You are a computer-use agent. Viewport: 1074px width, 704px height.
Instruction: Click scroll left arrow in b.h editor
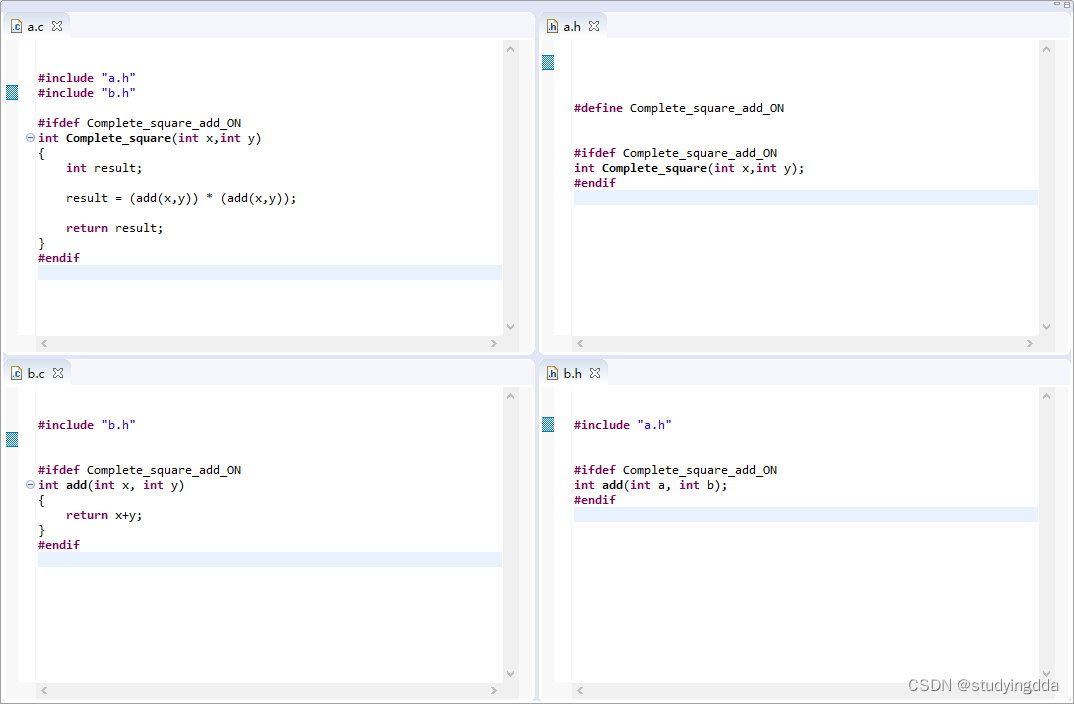580,691
